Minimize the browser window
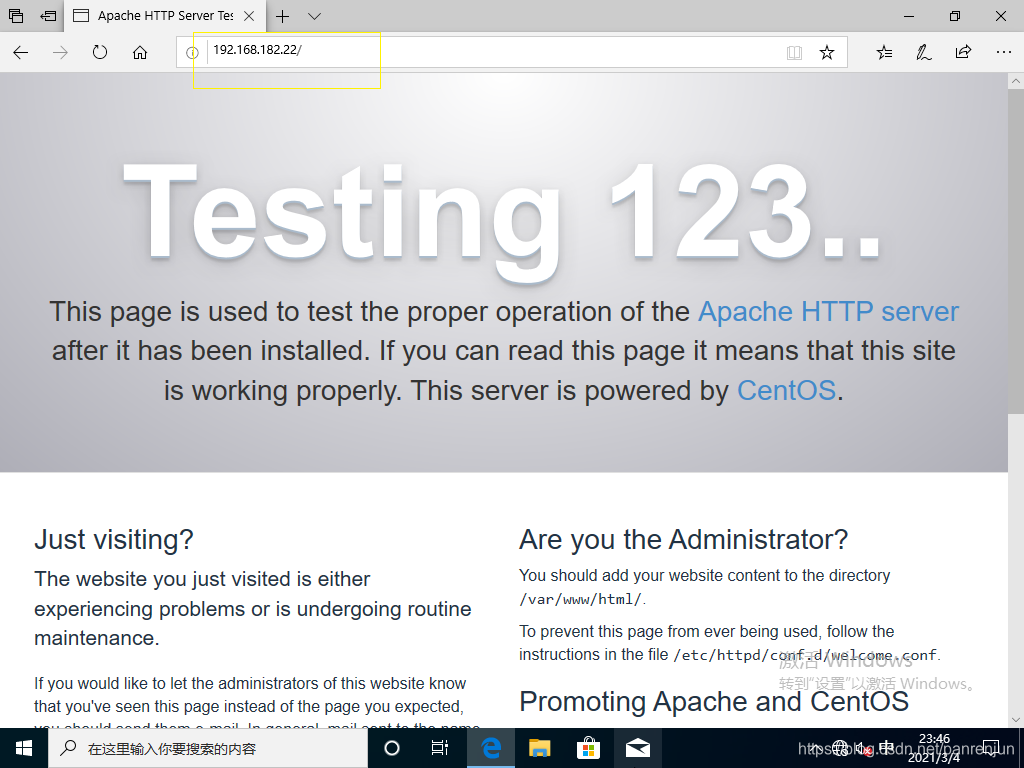1024x768 pixels. pos(909,16)
